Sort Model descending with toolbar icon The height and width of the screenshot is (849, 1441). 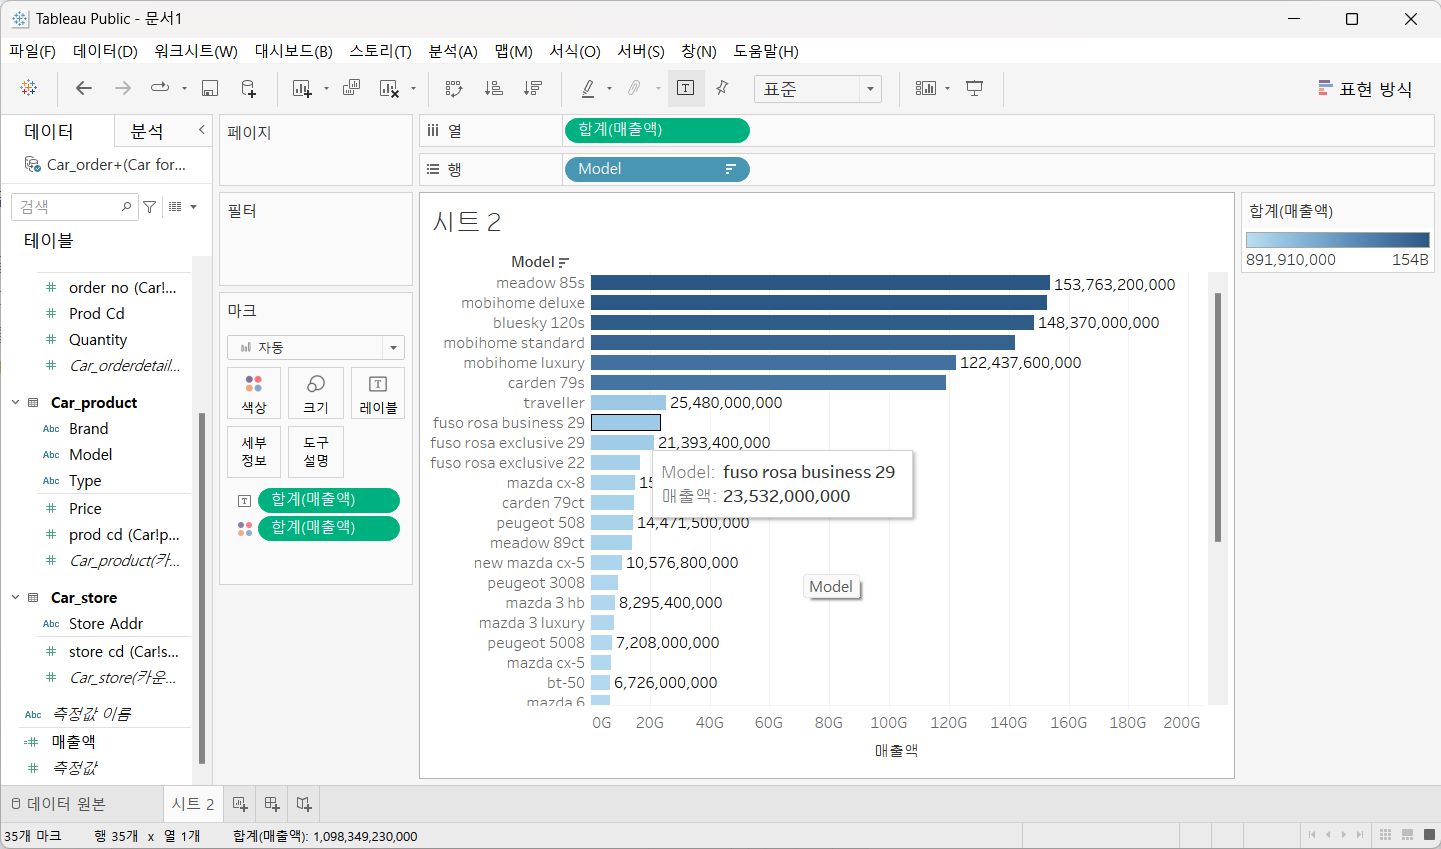(x=533, y=88)
